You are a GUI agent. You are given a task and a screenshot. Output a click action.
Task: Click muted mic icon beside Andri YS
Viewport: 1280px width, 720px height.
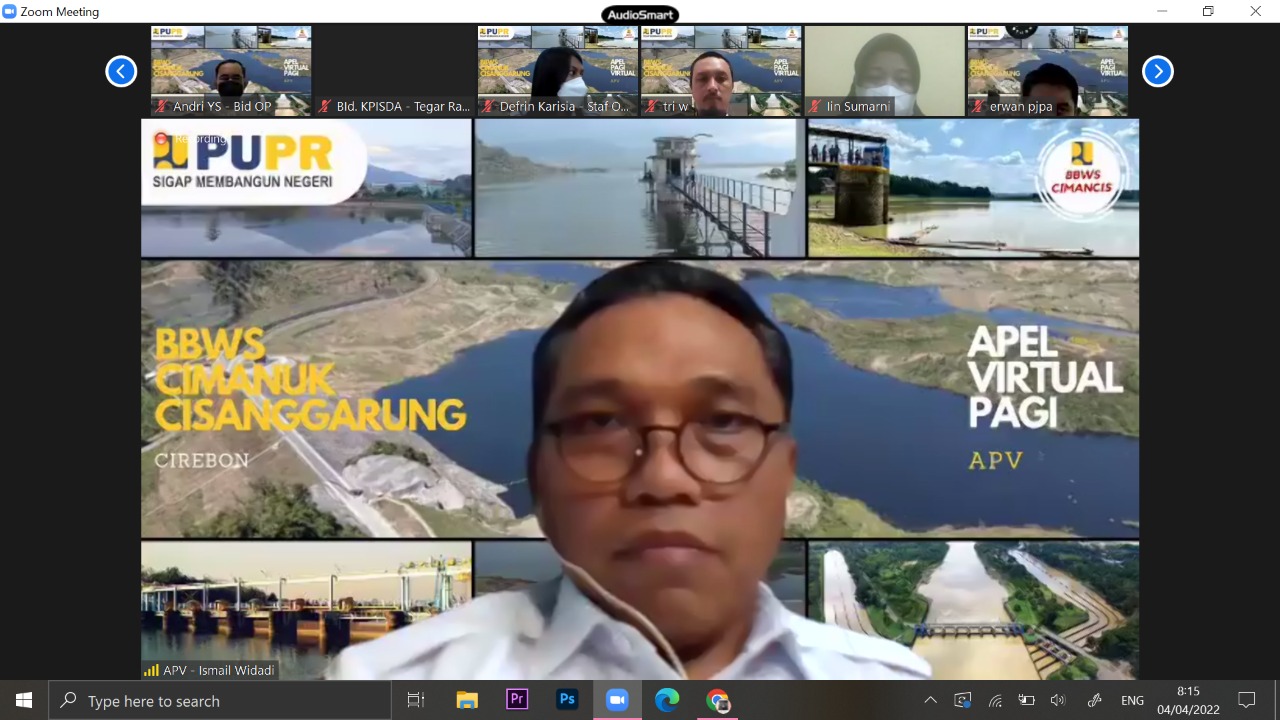161,106
